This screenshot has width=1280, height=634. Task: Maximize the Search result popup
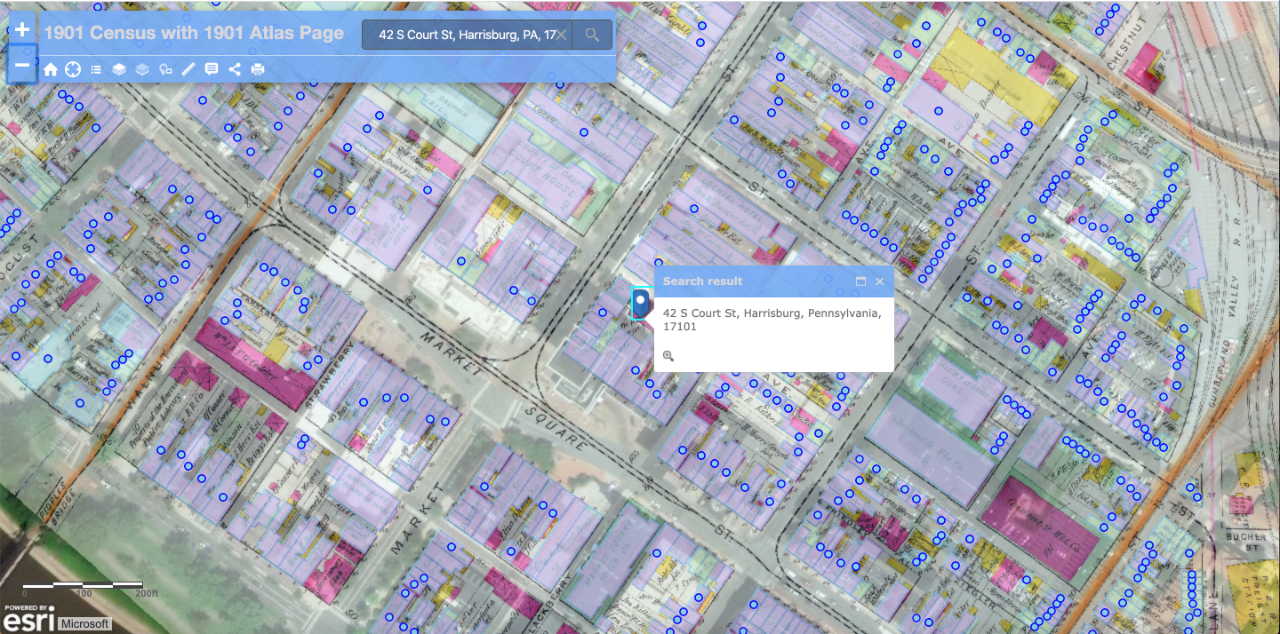click(x=861, y=282)
